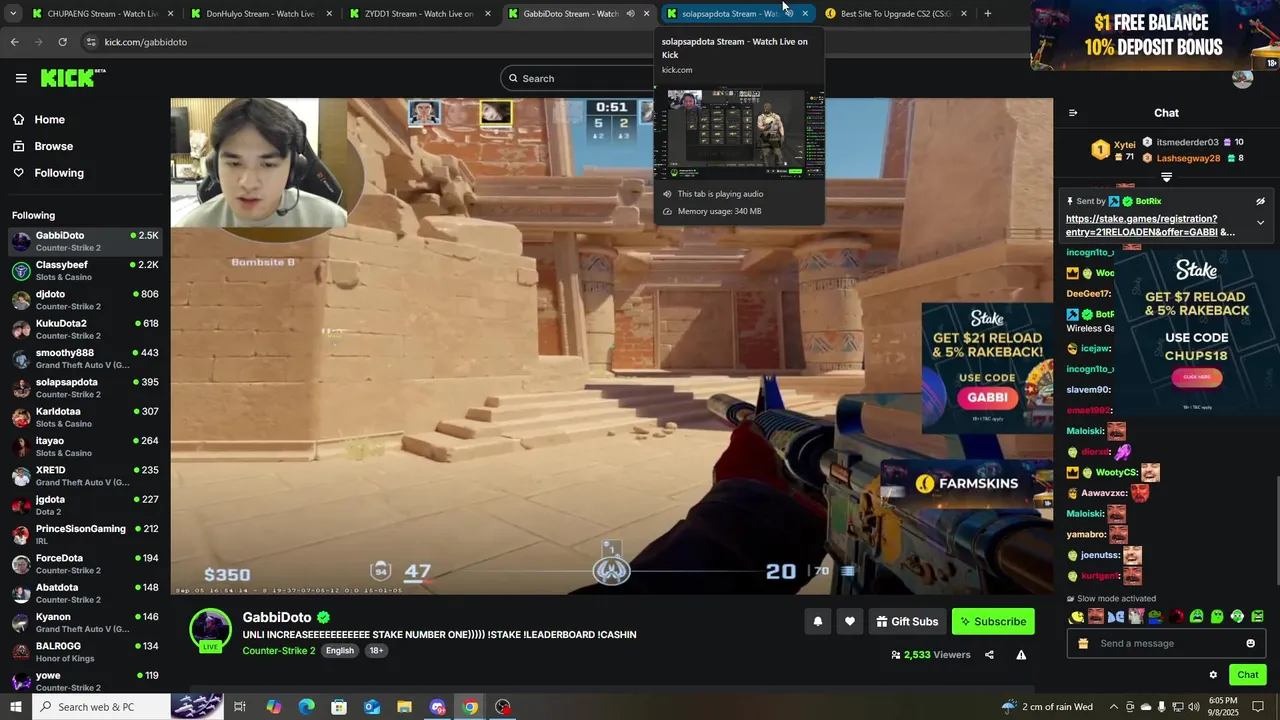Image resolution: width=1280 pixels, height=720 pixels.
Task: Hide the pinned BotRix message
Action: tap(1260, 201)
